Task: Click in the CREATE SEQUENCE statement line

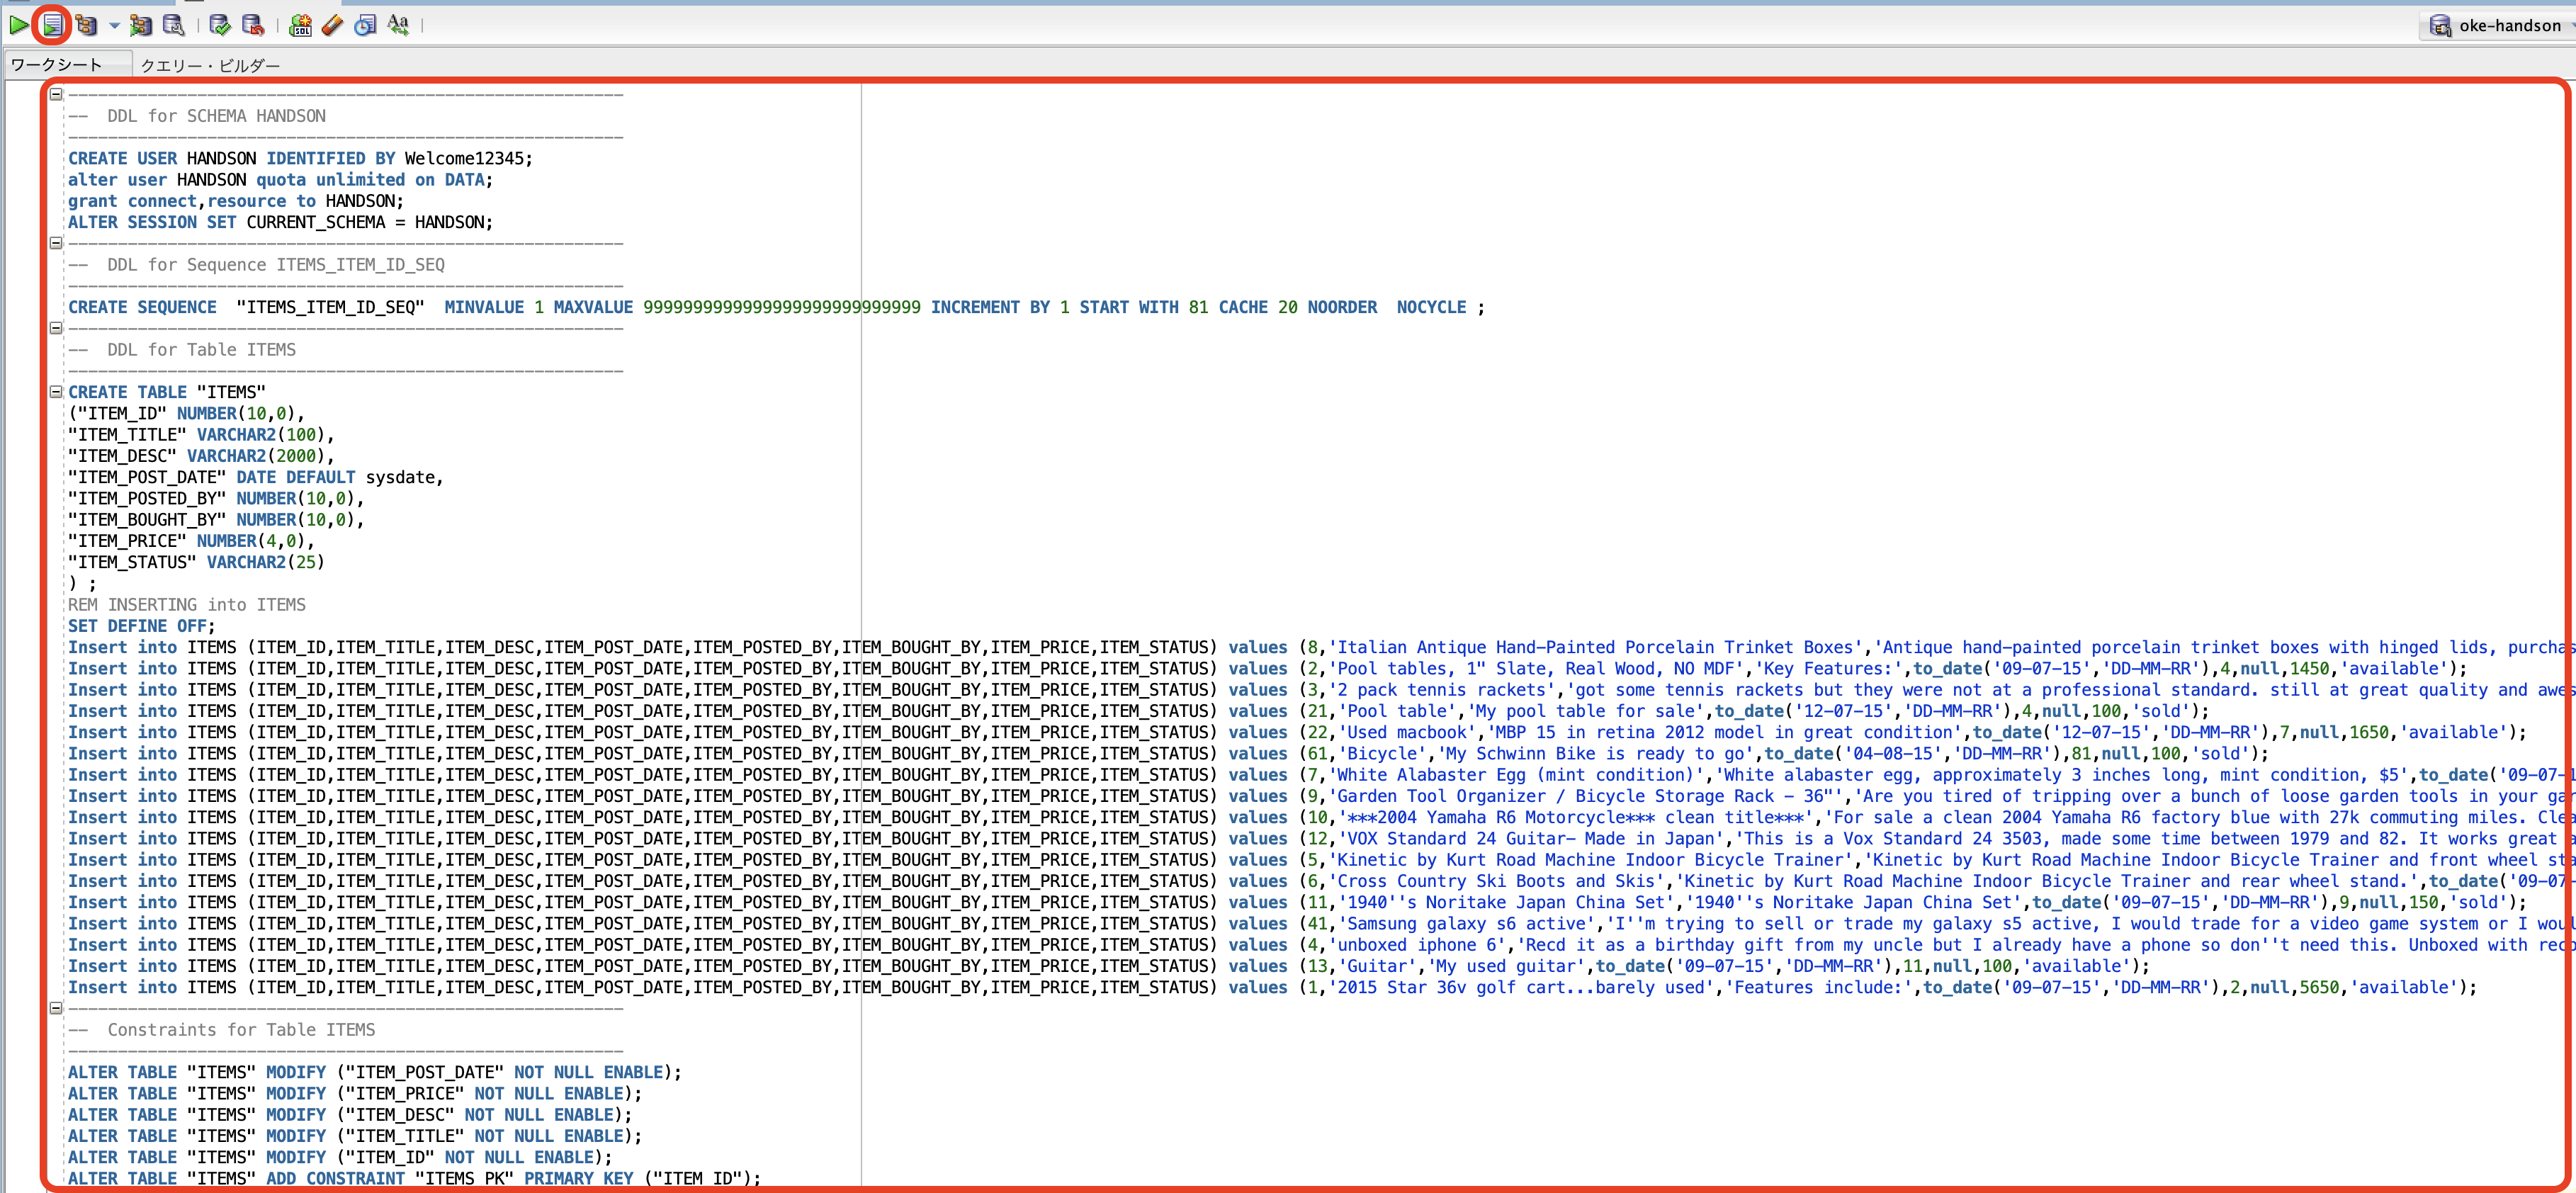Action: tap(700, 307)
